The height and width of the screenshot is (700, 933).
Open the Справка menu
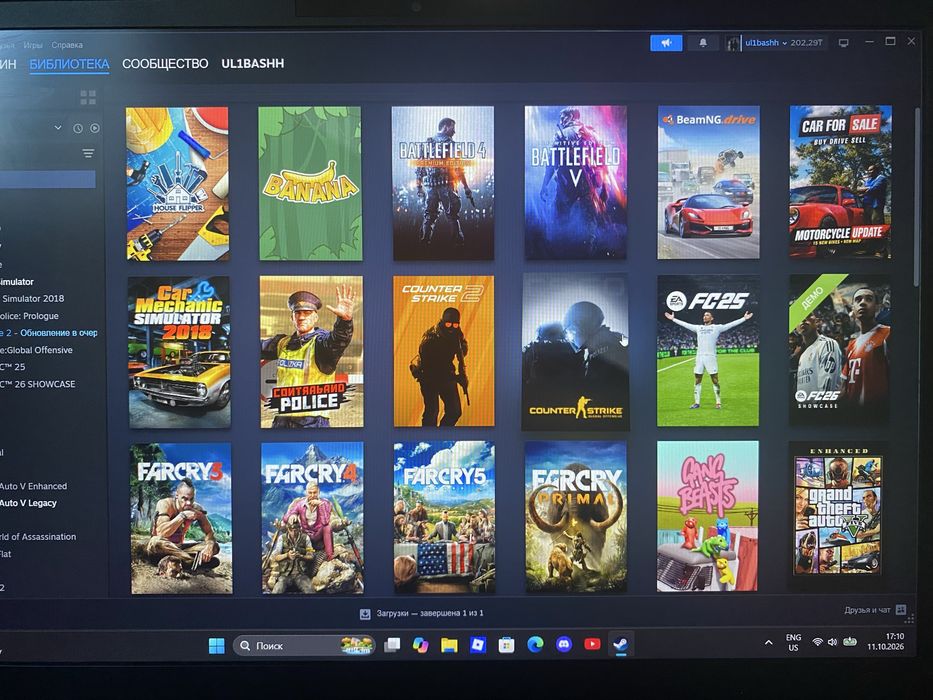[67, 45]
